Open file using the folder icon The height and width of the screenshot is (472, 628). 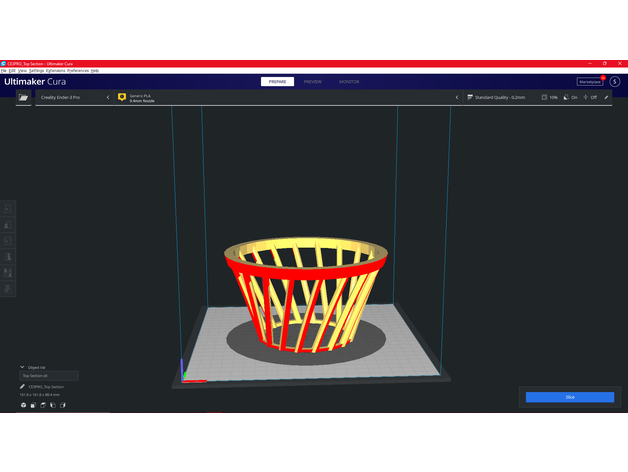click(23, 98)
